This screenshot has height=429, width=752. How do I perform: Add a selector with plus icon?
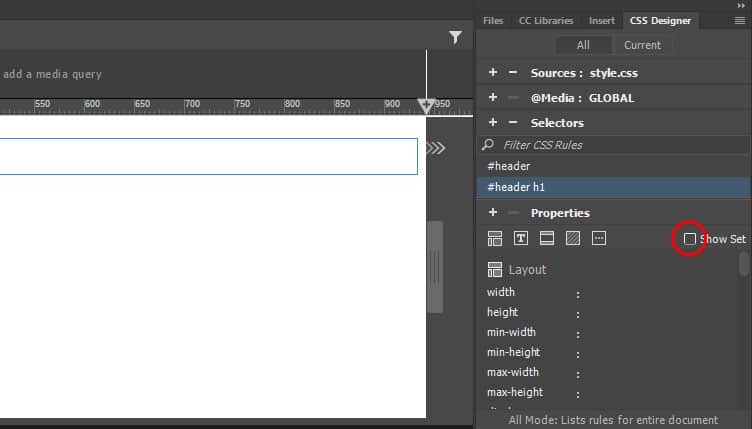[x=493, y=122]
